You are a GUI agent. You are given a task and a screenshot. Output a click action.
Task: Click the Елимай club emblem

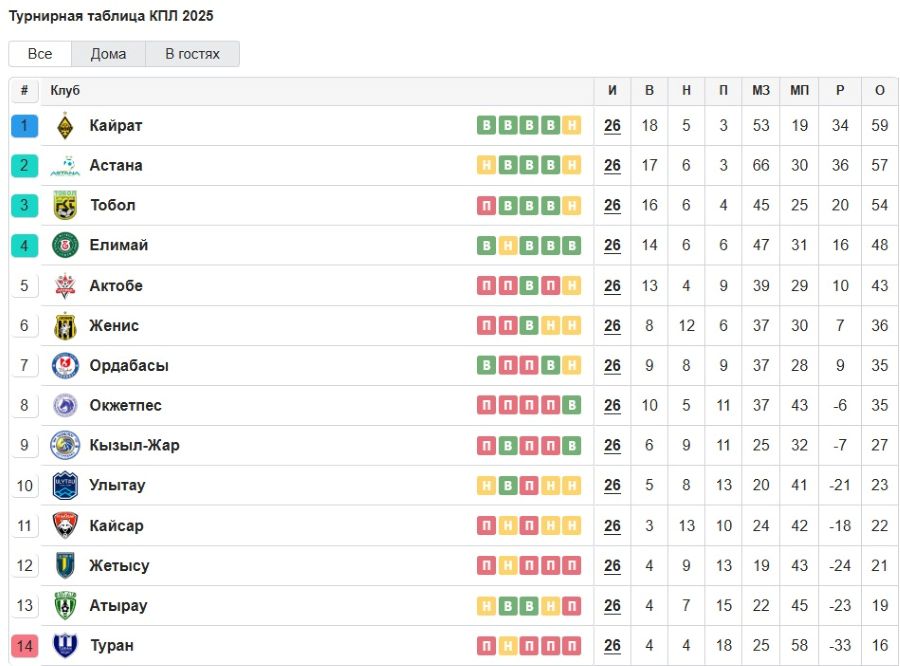click(65, 246)
